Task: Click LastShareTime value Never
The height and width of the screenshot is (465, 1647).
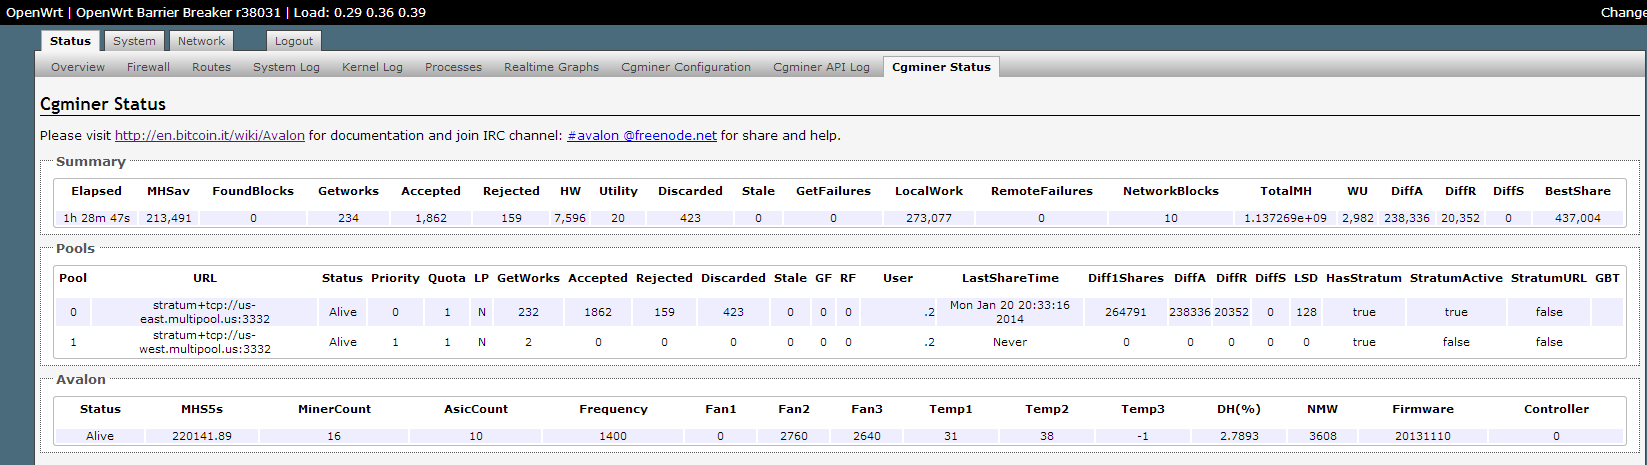Action: [1010, 342]
